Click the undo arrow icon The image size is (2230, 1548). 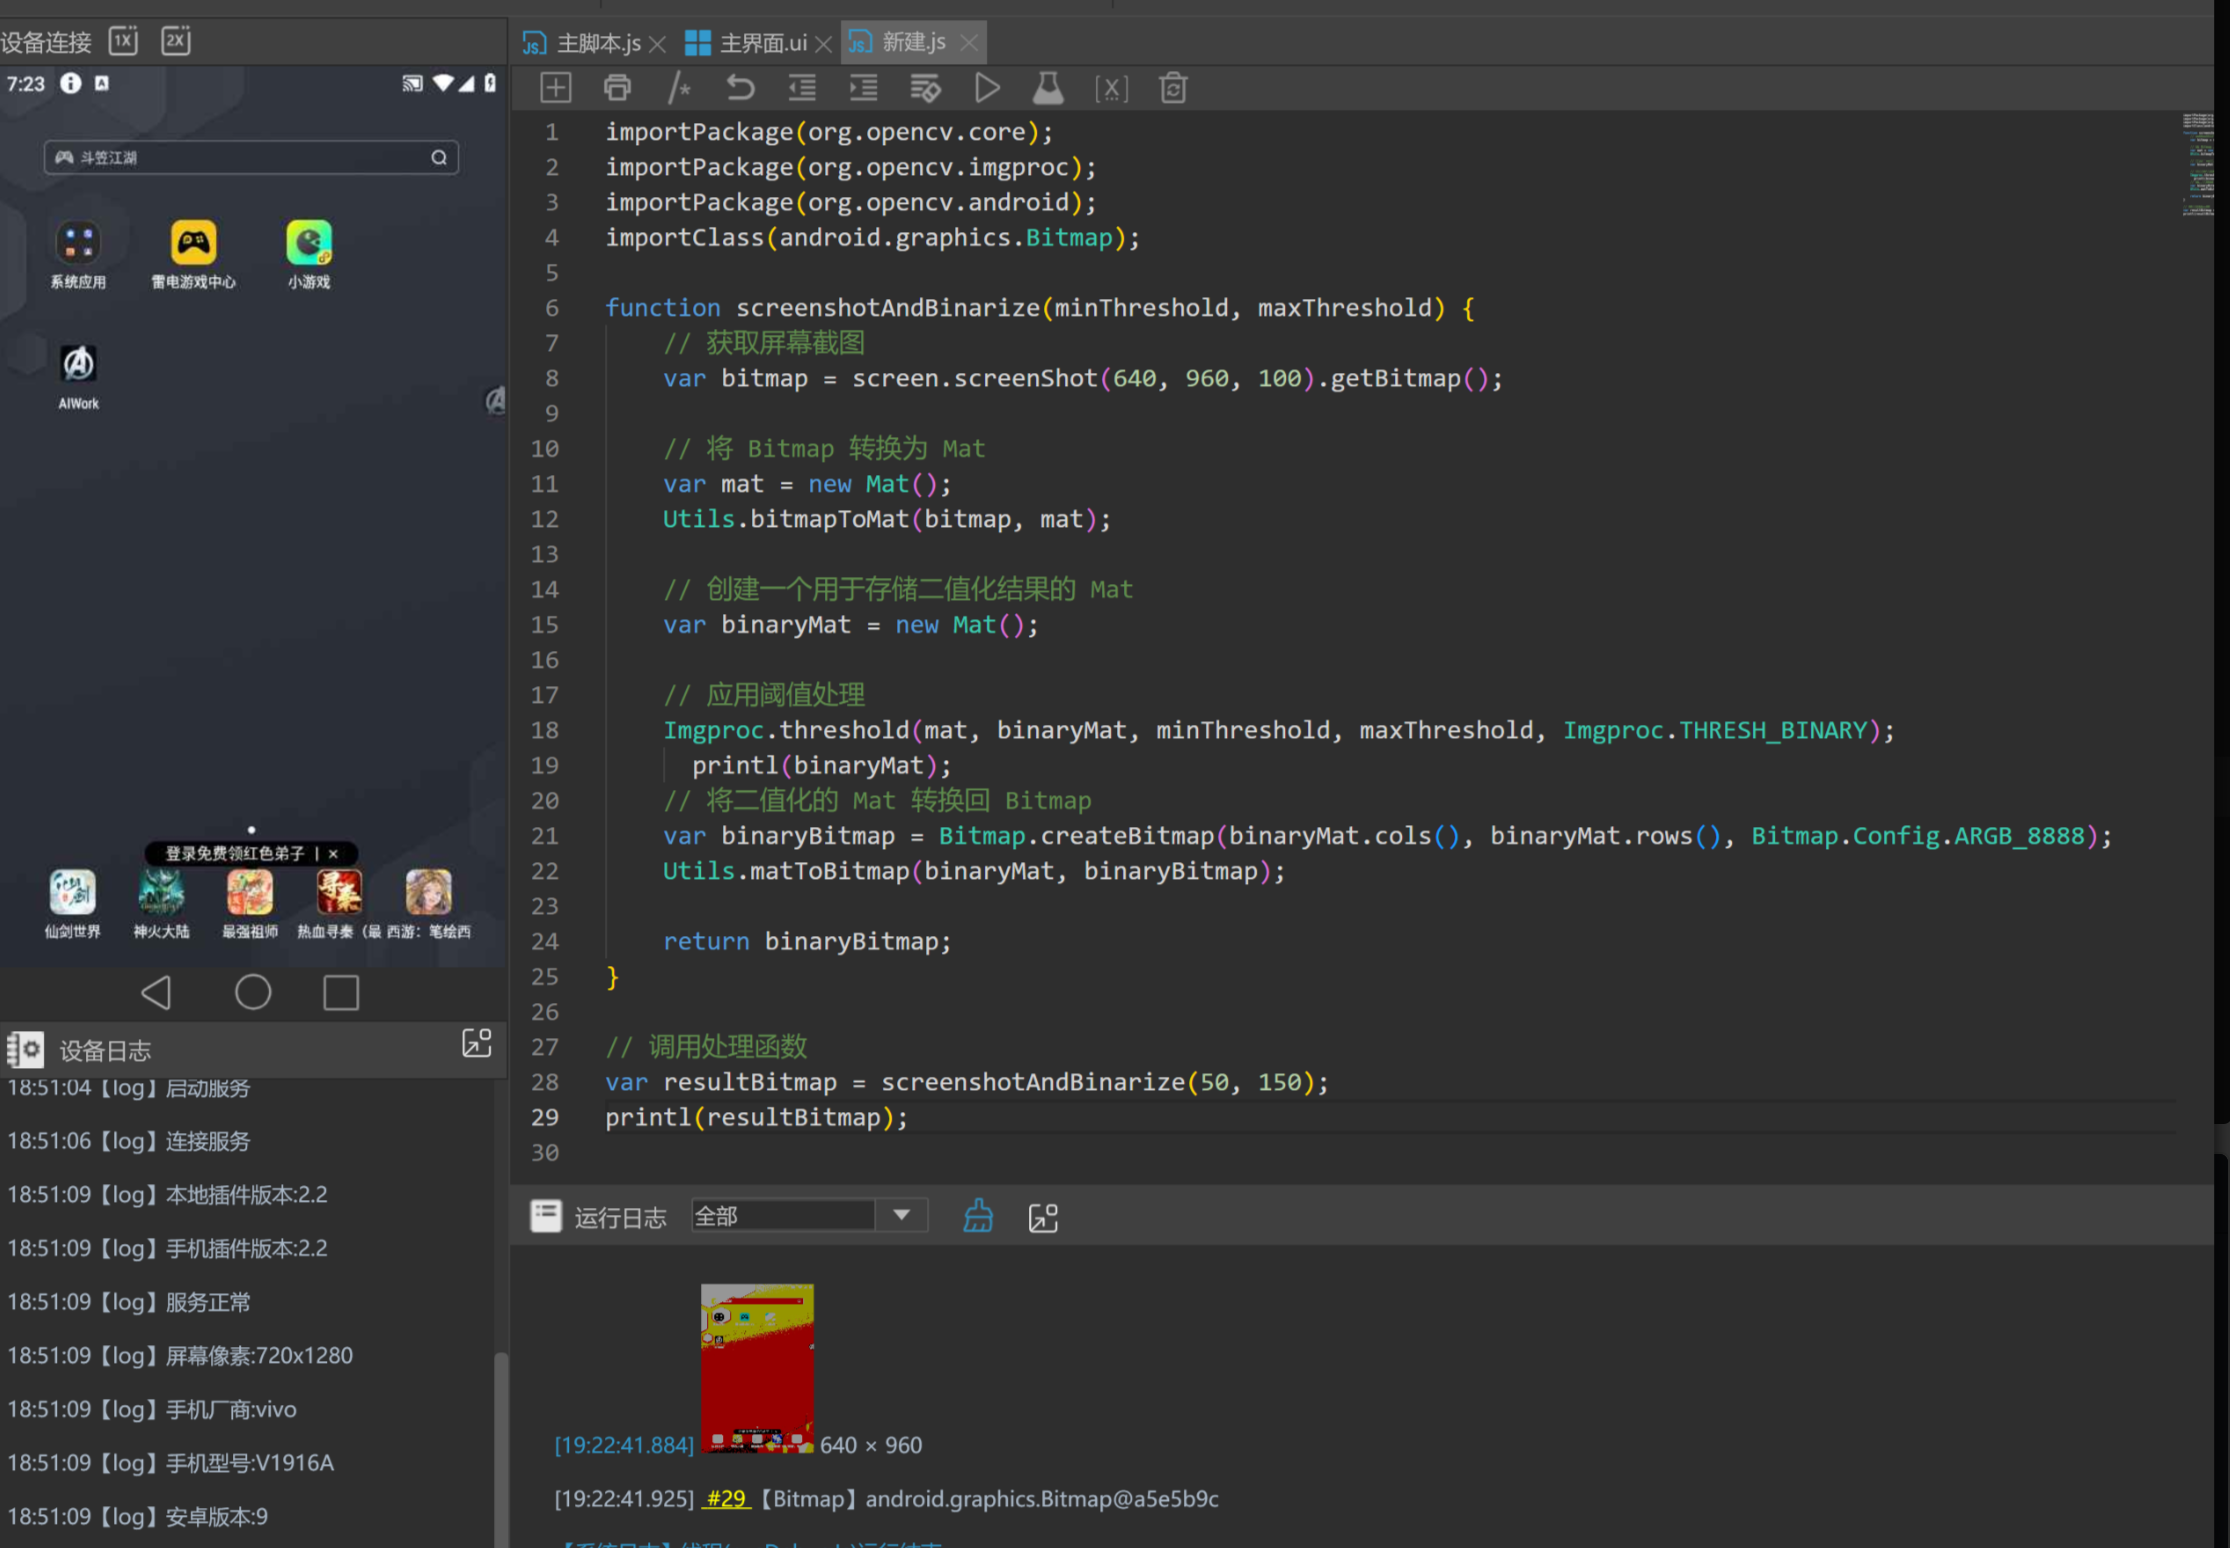point(740,88)
